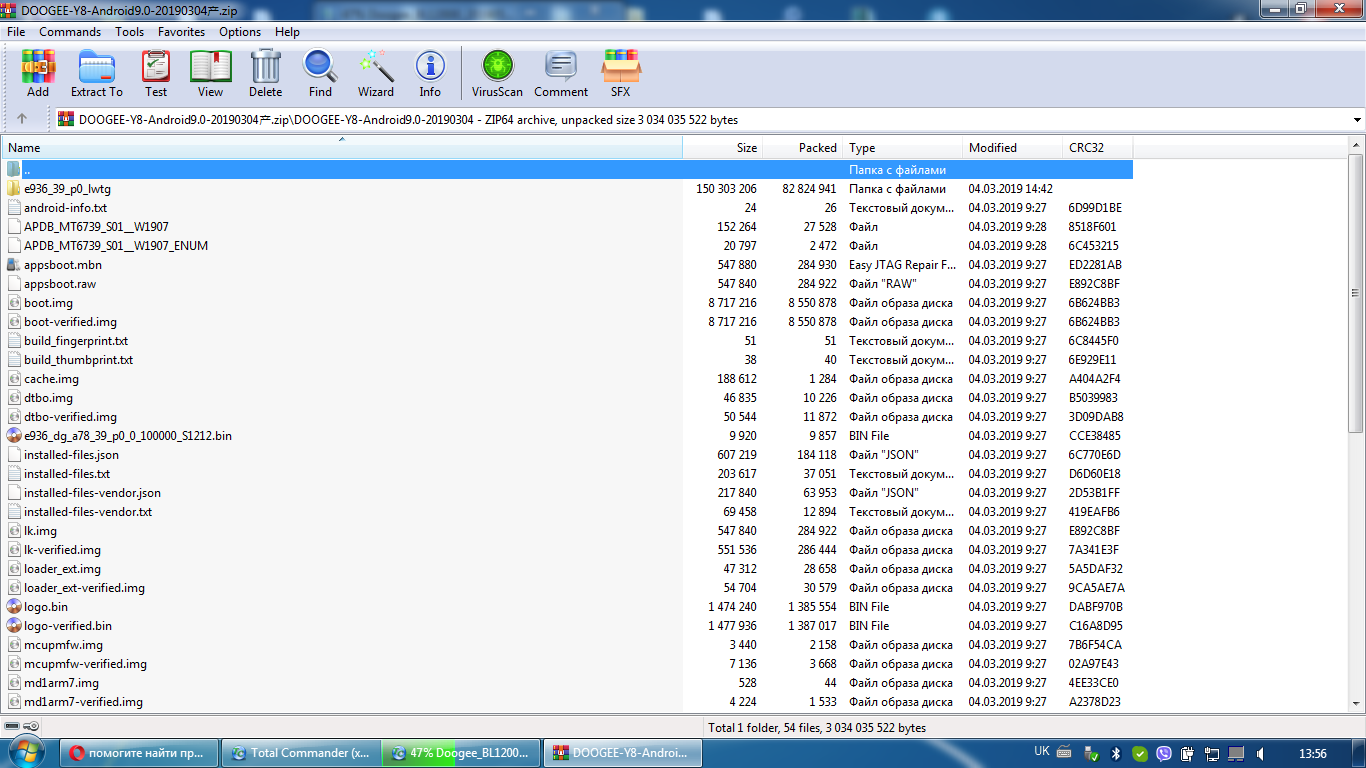Open the Windows Start button
The height and width of the screenshot is (768, 1366).
pos(24,752)
